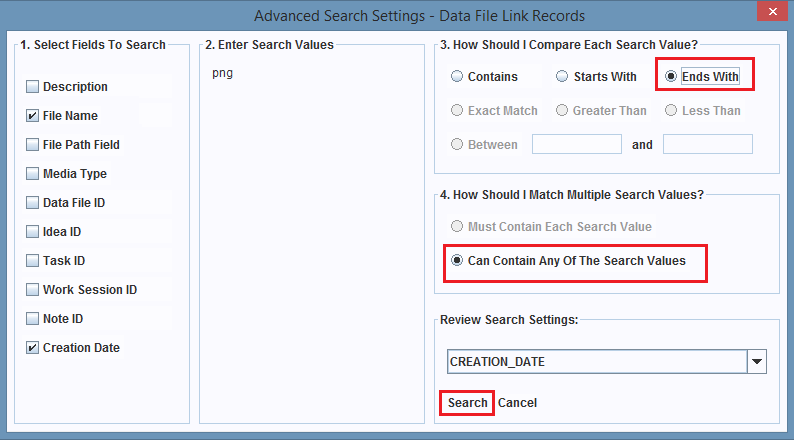Check the Description field checkbox
The image size is (794, 440).
33,87
